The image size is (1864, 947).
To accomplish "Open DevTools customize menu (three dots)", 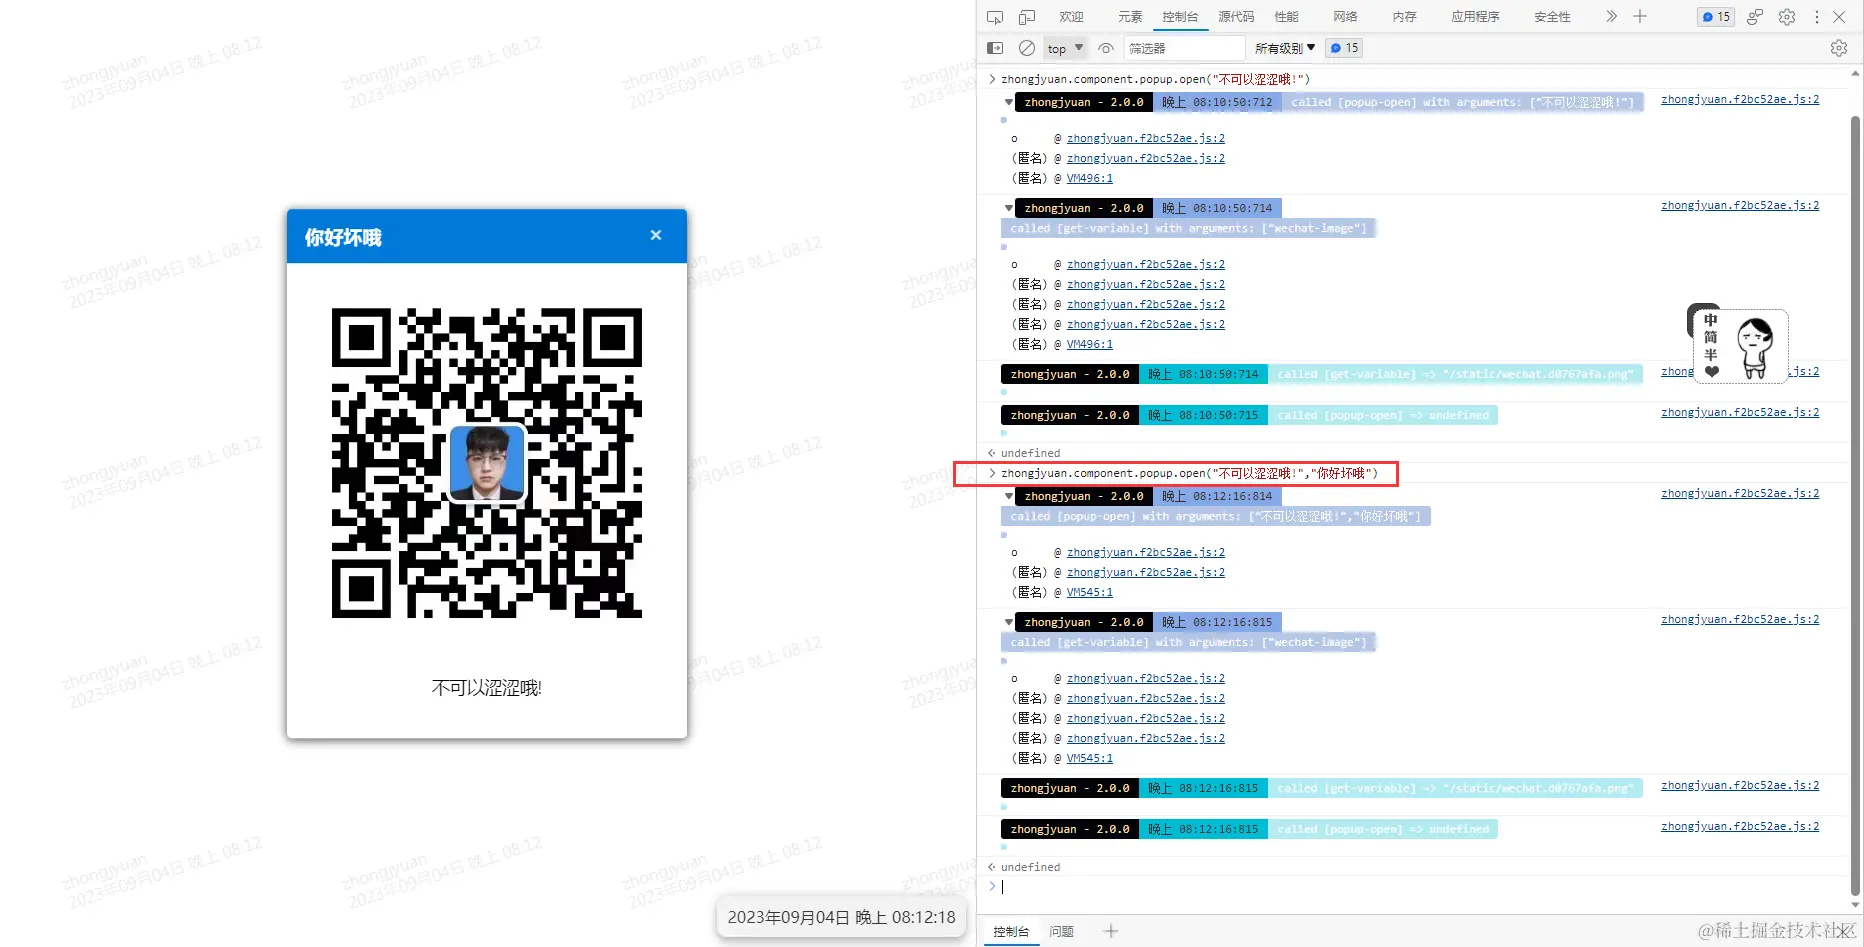I will (1817, 17).
